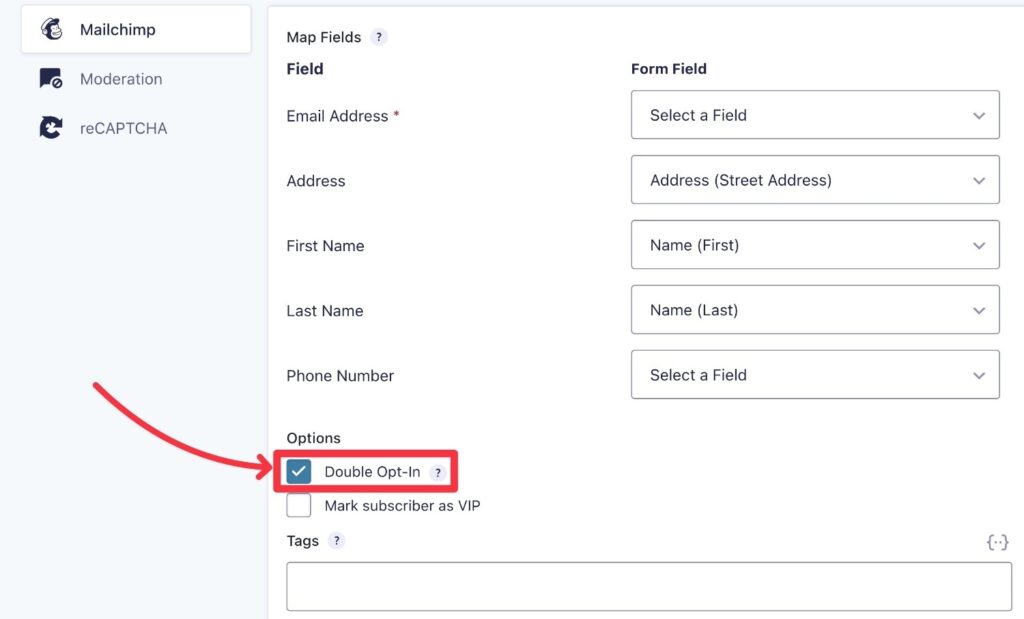Image resolution: width=1024 pixels, height=619 pixels.
Task: Enable Mark subscriber as VIP
Action: [x=298, y=505]
